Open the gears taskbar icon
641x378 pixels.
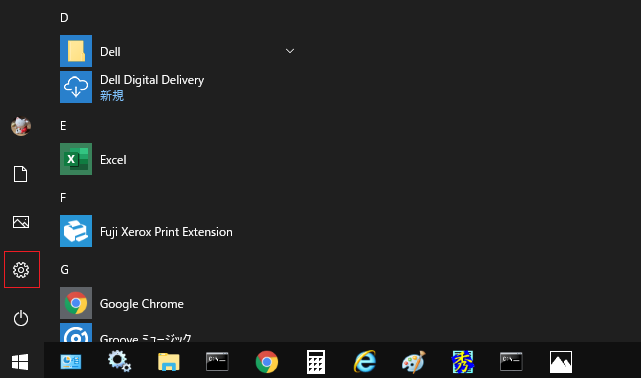click(x=119, y=362)
